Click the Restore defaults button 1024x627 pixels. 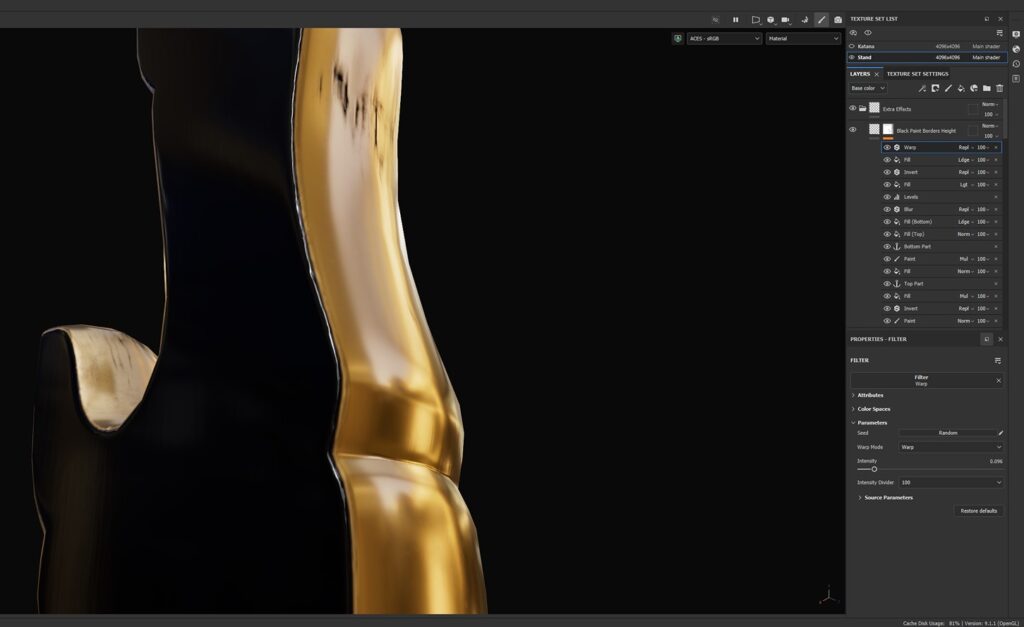pos(978,511)
